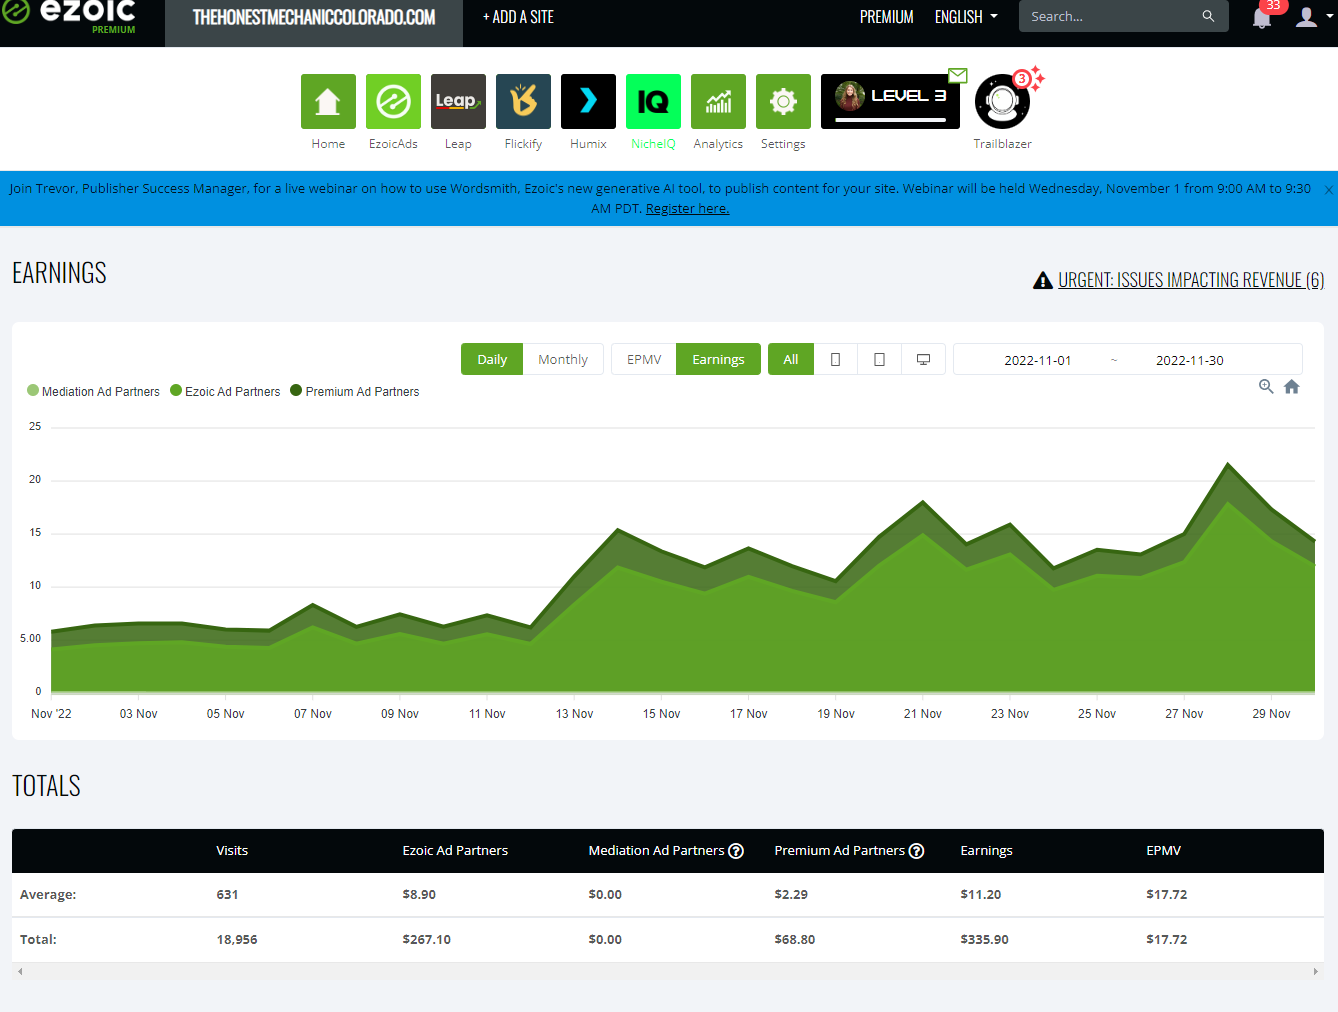The width and height of the screenshot is (1338, 1012).
Task: Open the Level 3 badge
Action: [890, 101]
